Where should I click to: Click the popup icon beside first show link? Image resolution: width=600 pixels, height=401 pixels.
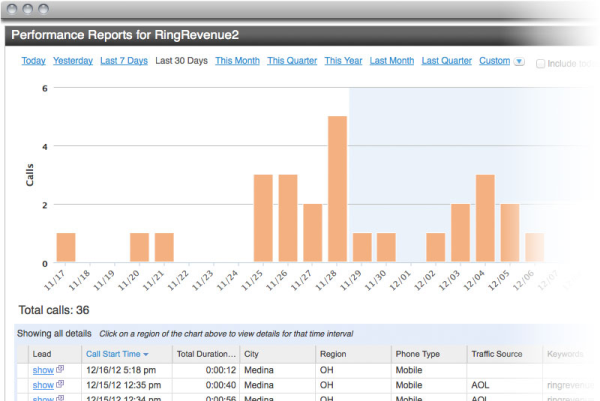click(x=60, y=370)
